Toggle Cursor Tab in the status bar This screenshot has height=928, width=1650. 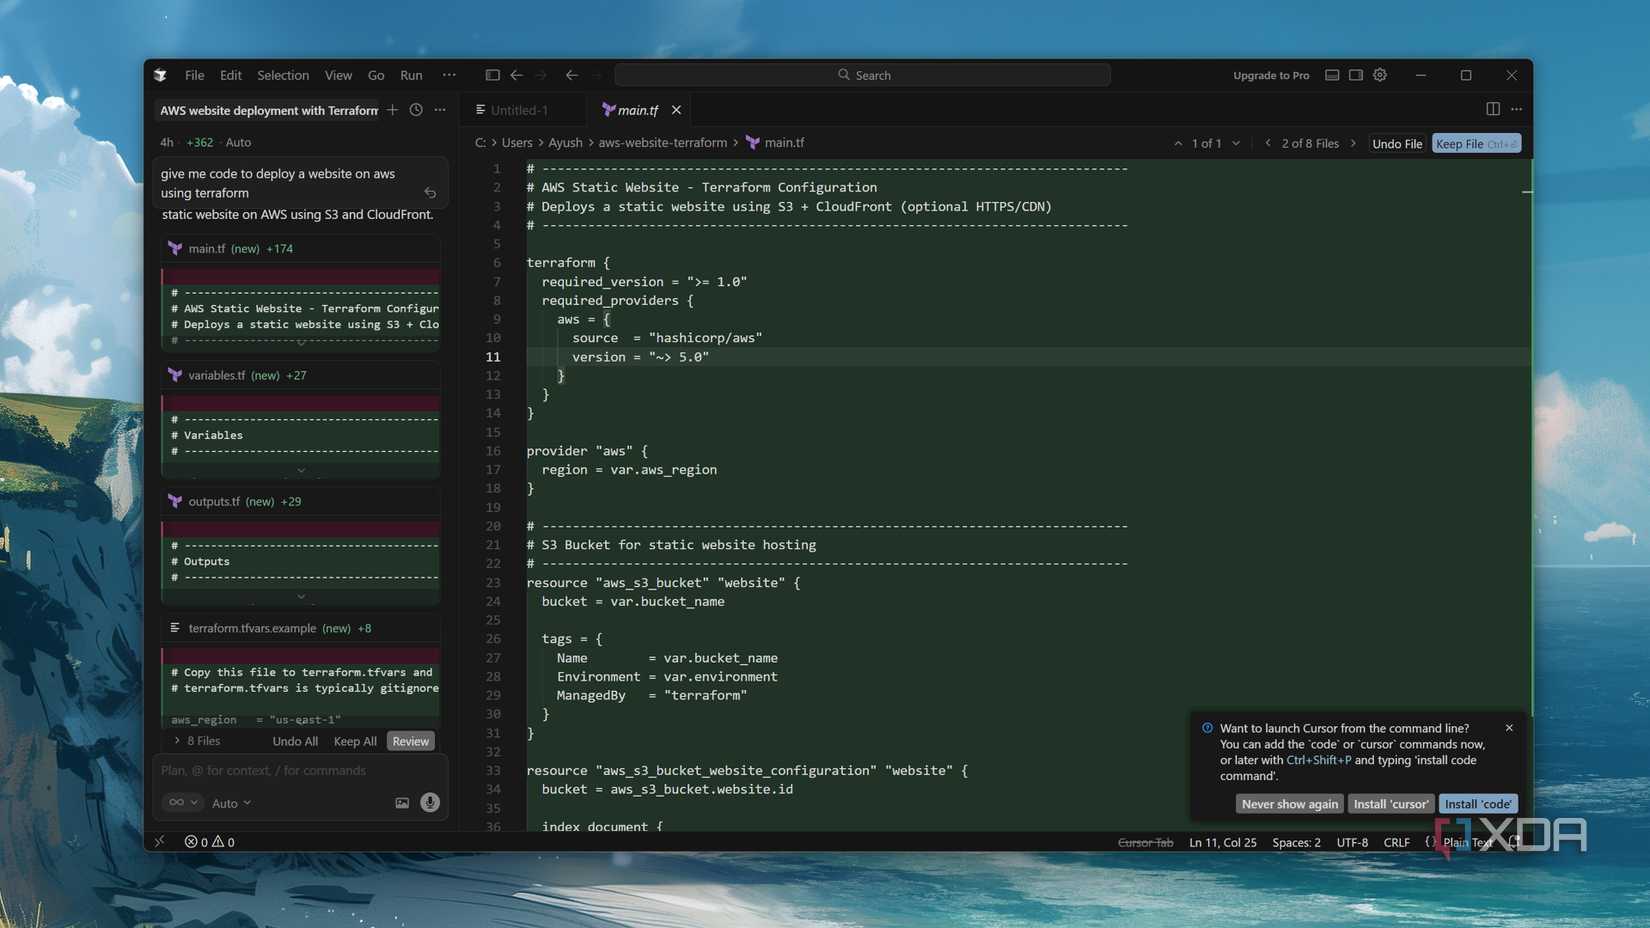(1146, 842)
